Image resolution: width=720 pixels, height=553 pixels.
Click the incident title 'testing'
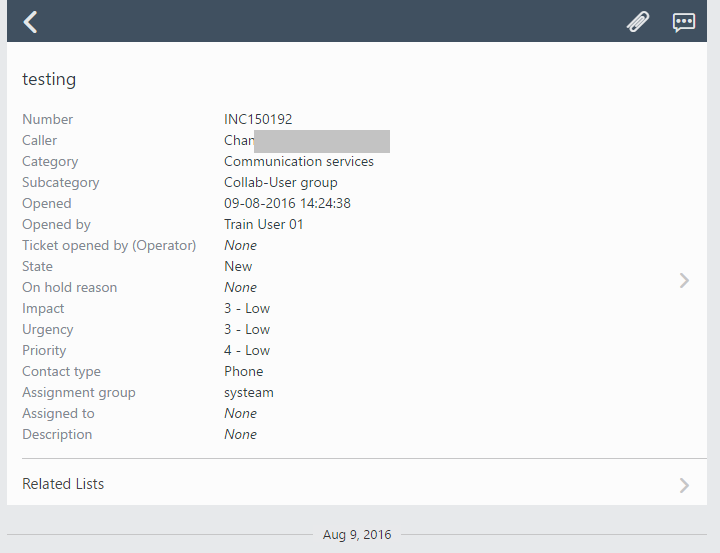point(49,79)
